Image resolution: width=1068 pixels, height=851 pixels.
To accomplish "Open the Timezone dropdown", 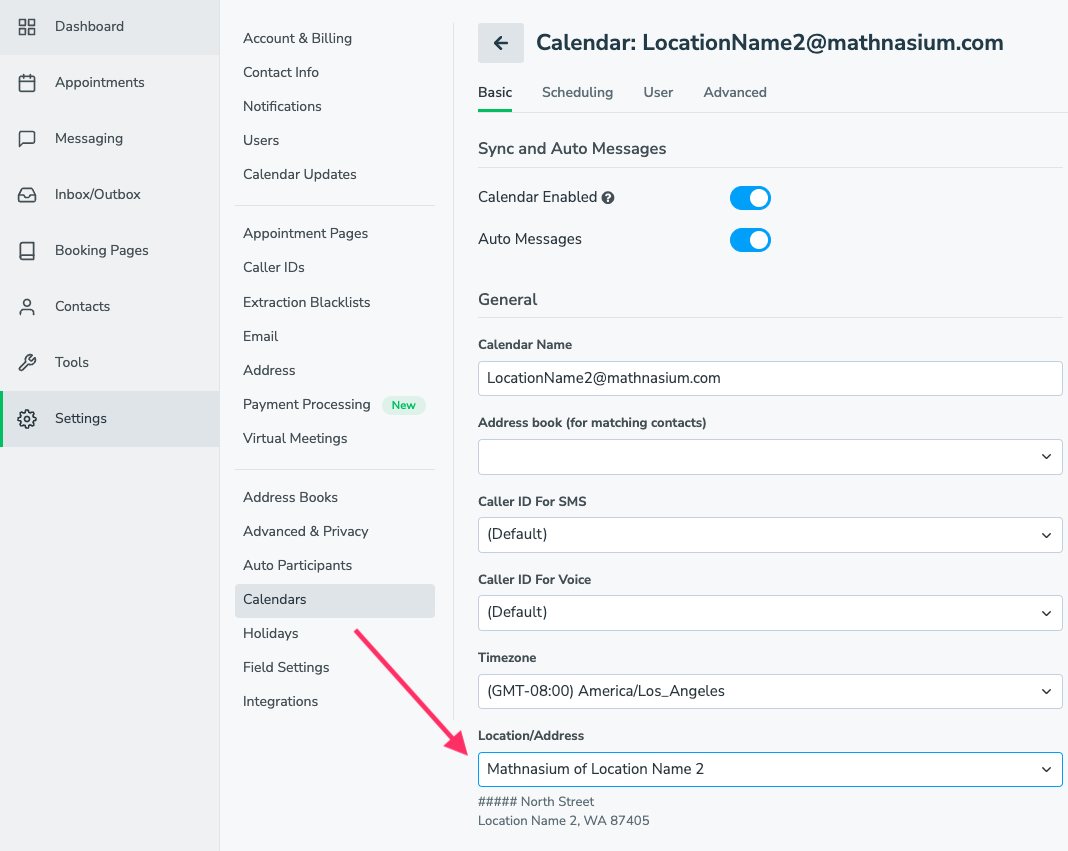I will 770,691.
